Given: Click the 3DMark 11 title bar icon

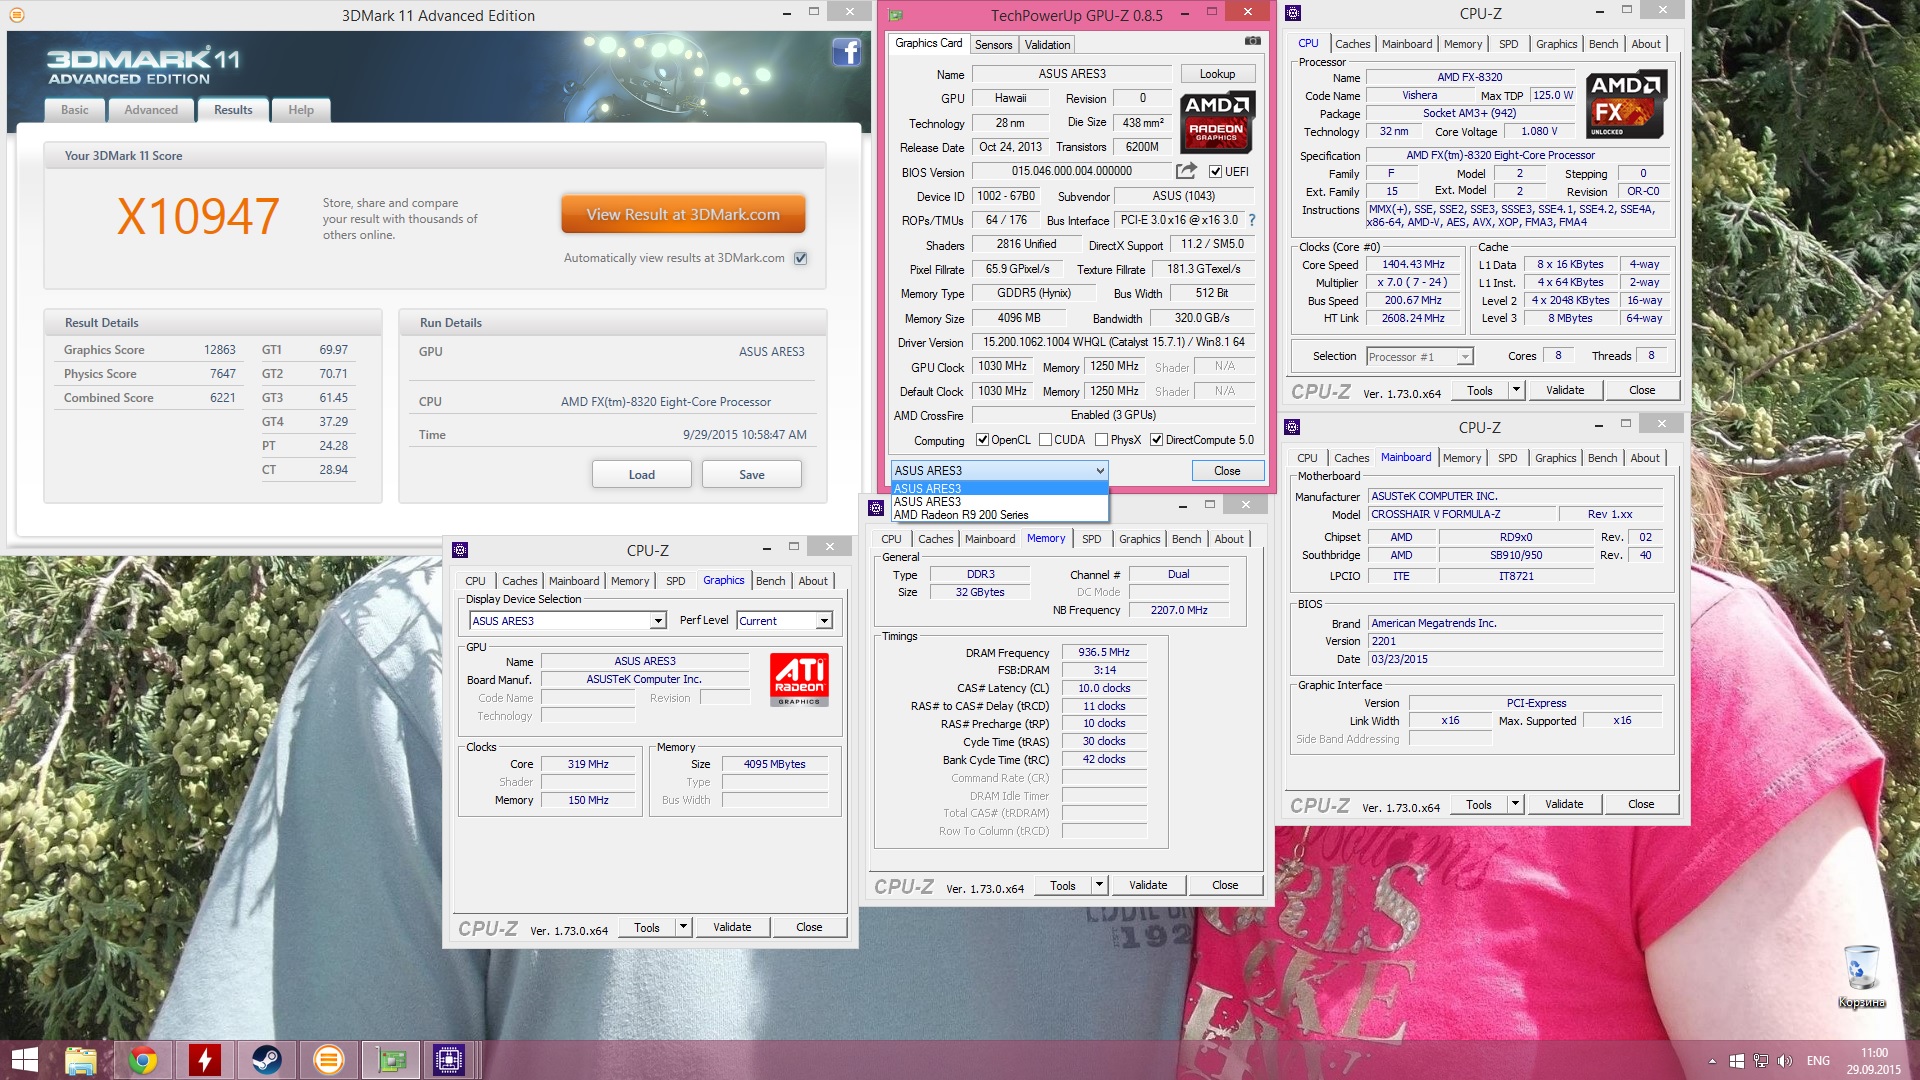Looking at the screenshot, I should (x=17, y=15).
